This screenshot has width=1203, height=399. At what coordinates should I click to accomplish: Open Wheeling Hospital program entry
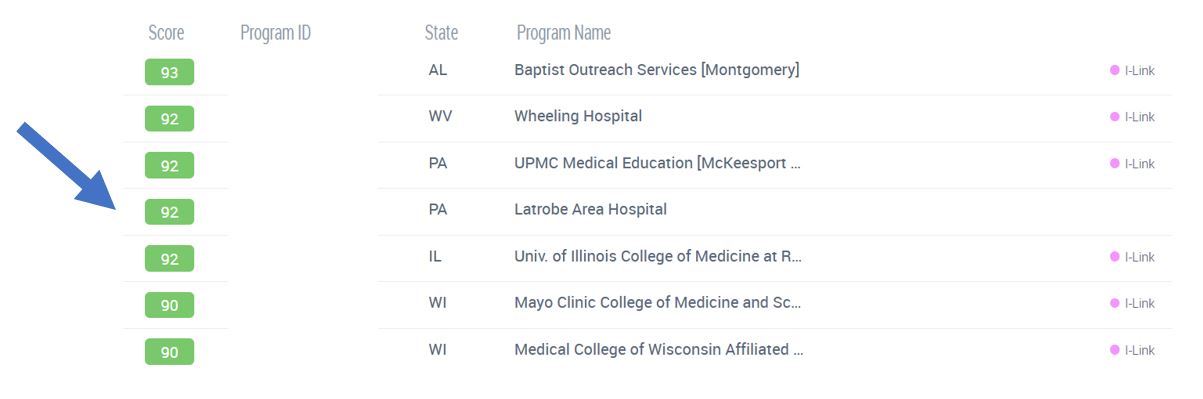pos(578,116)
